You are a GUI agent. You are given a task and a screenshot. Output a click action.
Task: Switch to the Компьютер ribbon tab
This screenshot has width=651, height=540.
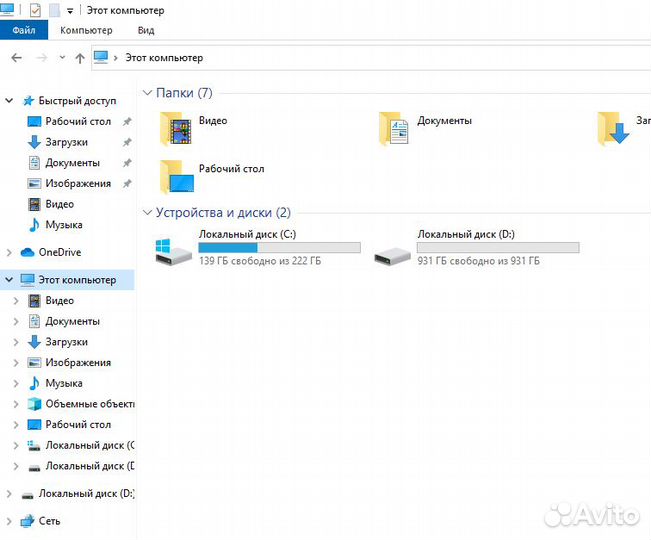pyautogui.click(x=86, y=31)
